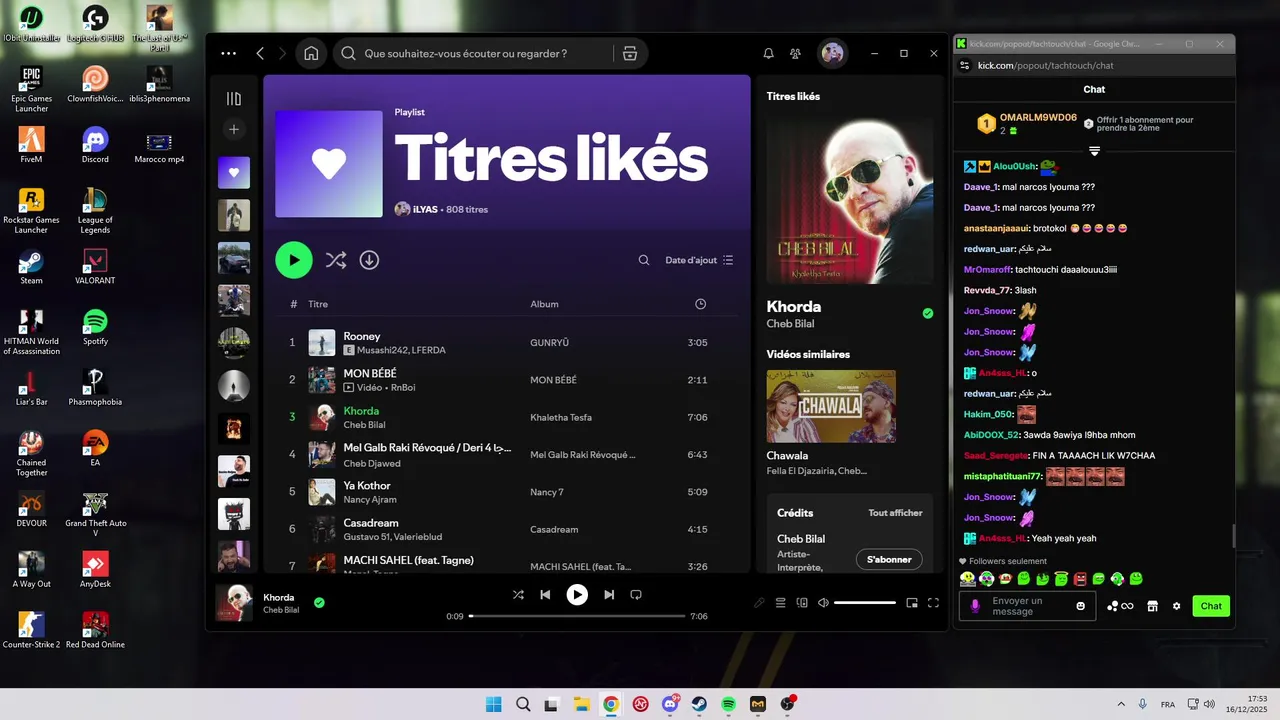The width and height of the screenshot is (1280, 720).
Task: Create a playlist with the plus icon
Action: pos(234,129)
